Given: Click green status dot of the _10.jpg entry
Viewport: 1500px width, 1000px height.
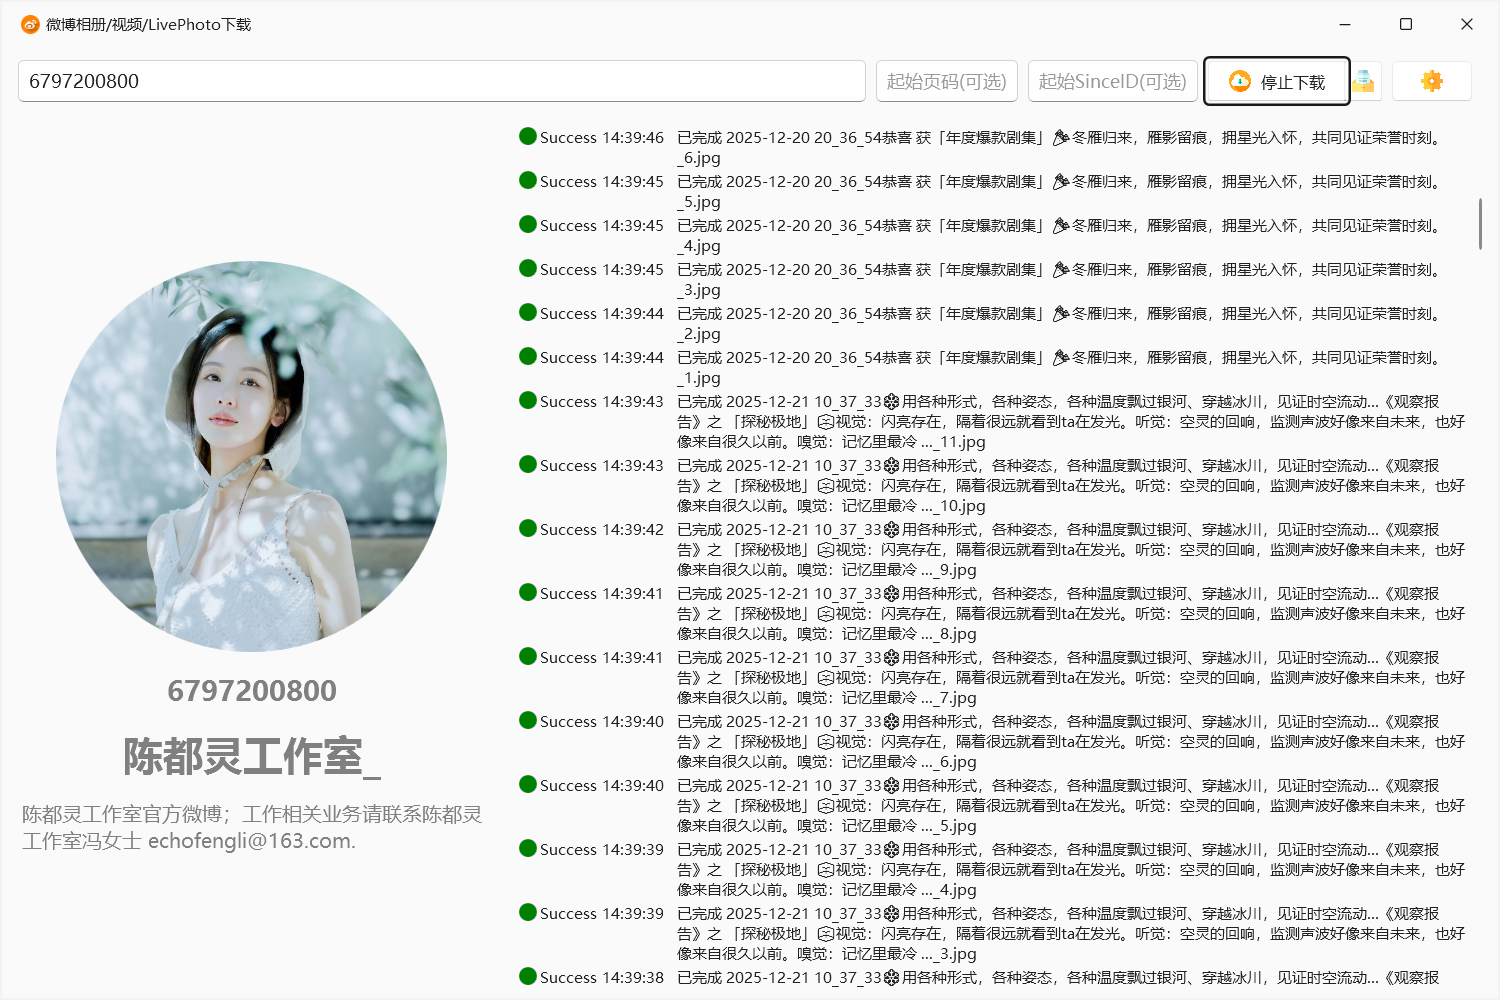Looking at the screenshot, I should pos(528,464).
